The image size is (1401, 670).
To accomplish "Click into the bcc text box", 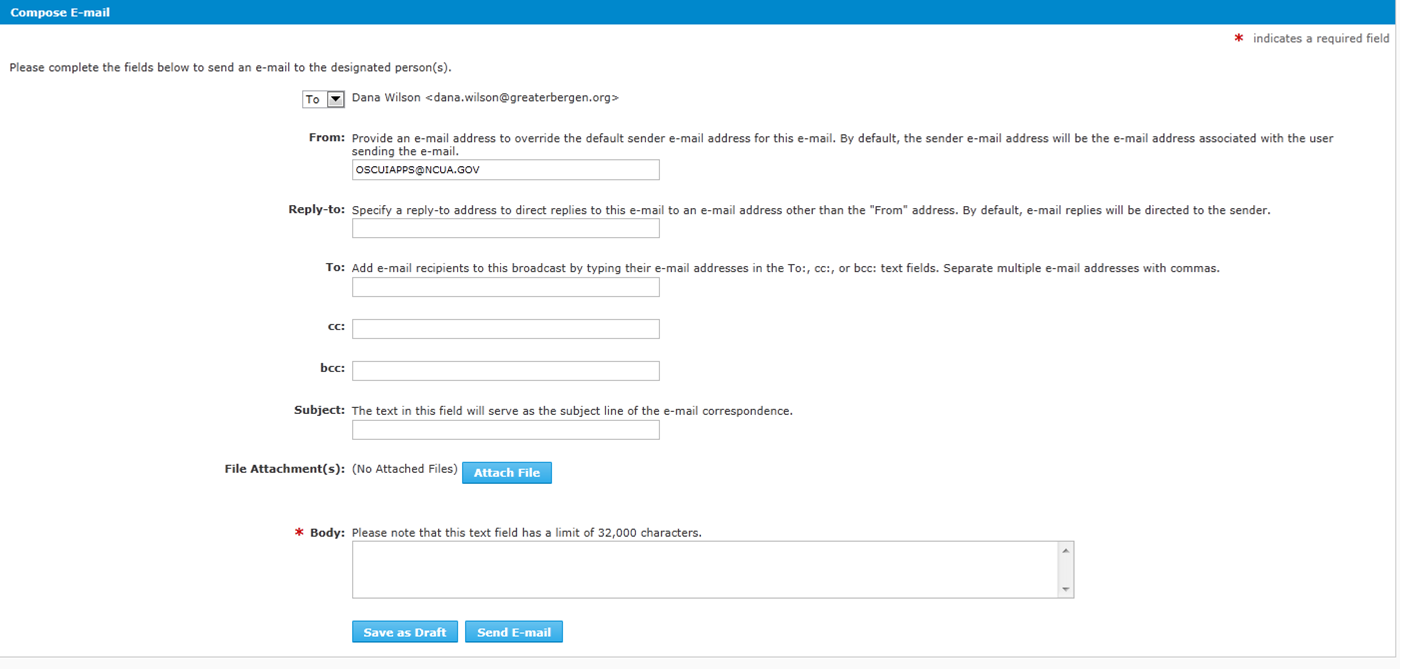I will (505, 371).
